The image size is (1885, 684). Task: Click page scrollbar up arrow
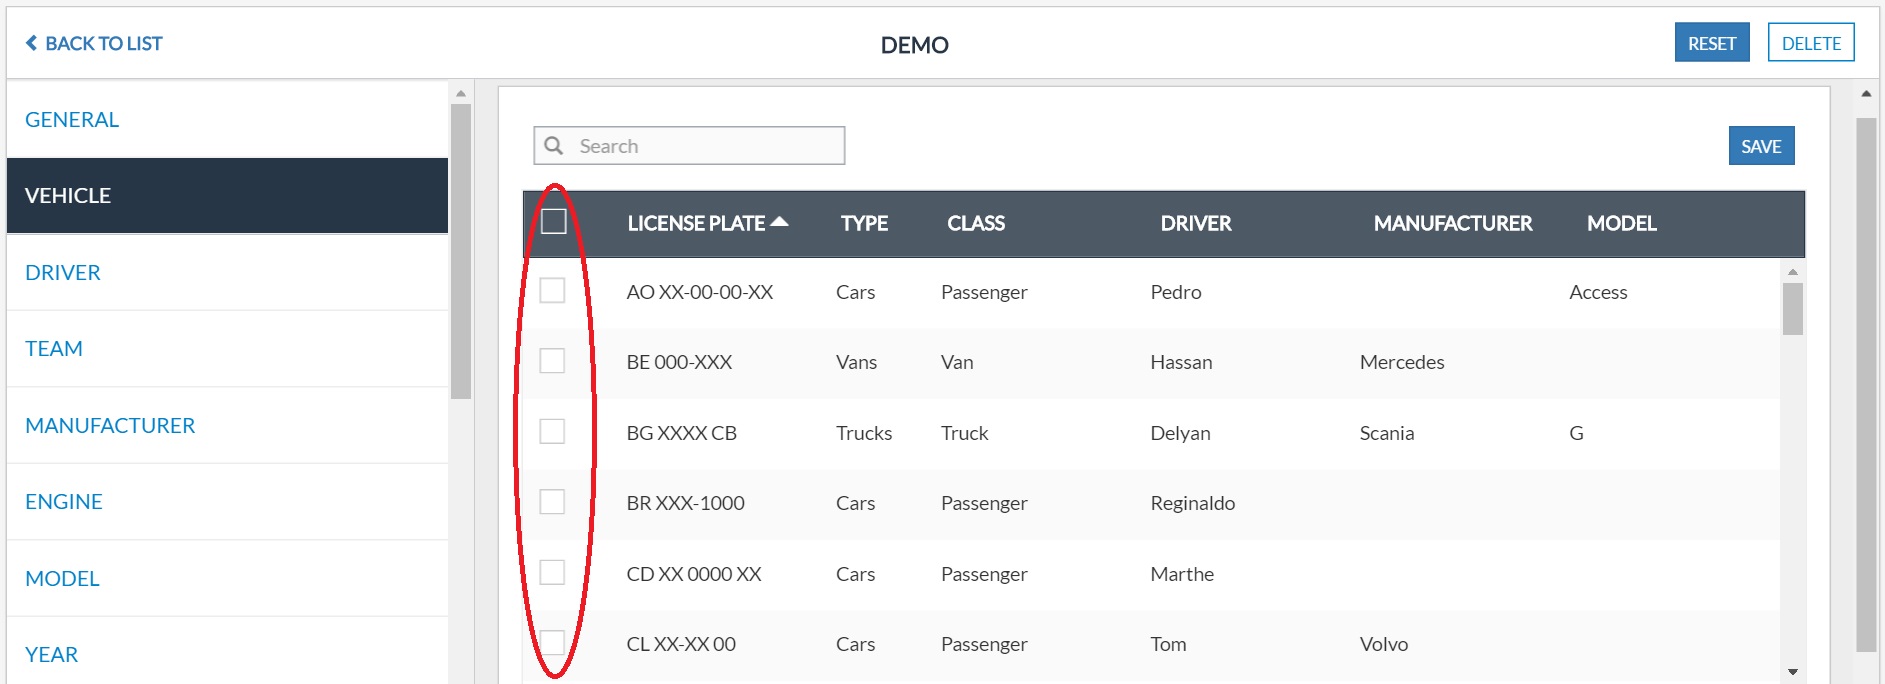[1866, 94]
